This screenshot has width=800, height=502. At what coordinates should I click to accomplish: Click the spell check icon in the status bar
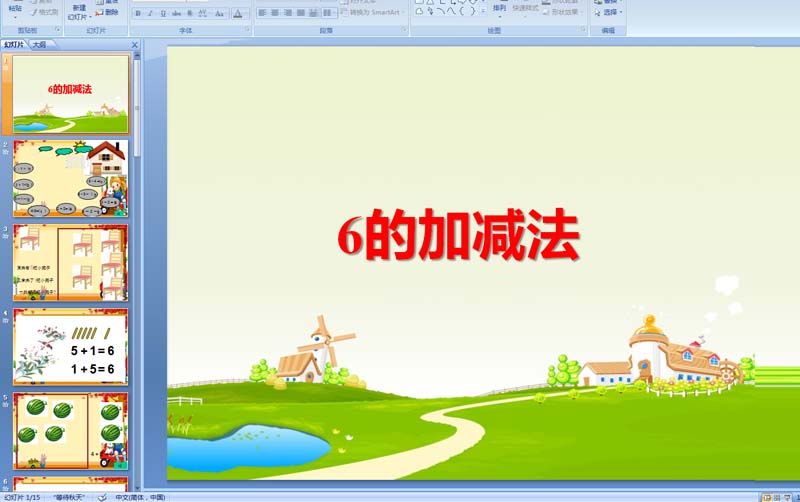(102, 497)
